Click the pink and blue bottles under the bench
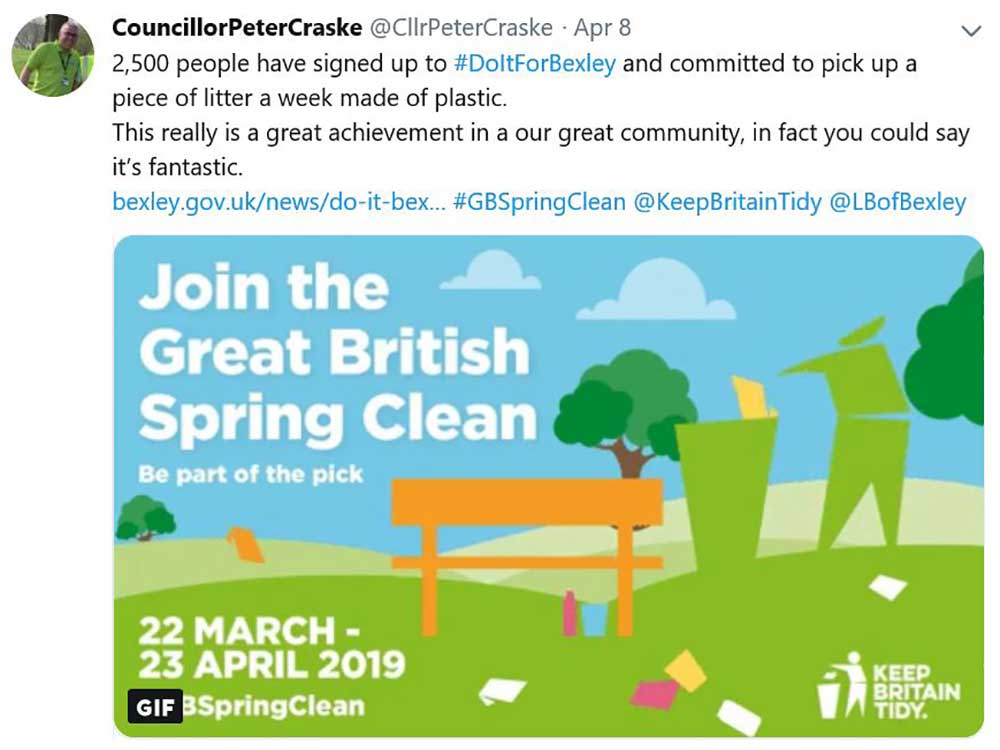1000x750 pixels. tap(584, 614)
